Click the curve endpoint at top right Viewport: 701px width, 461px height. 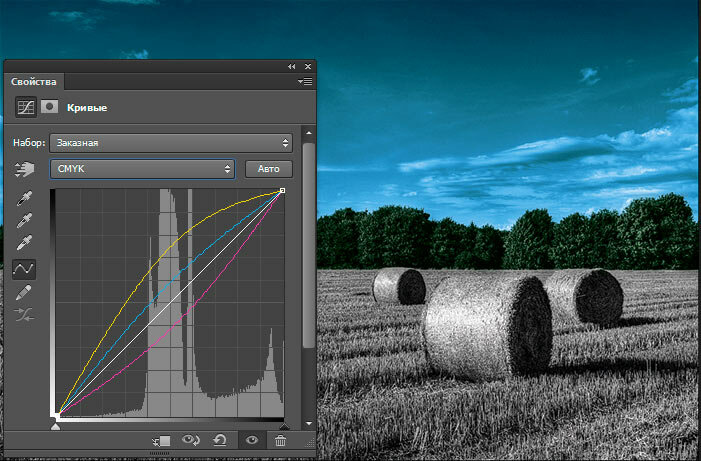click(282, 190)
